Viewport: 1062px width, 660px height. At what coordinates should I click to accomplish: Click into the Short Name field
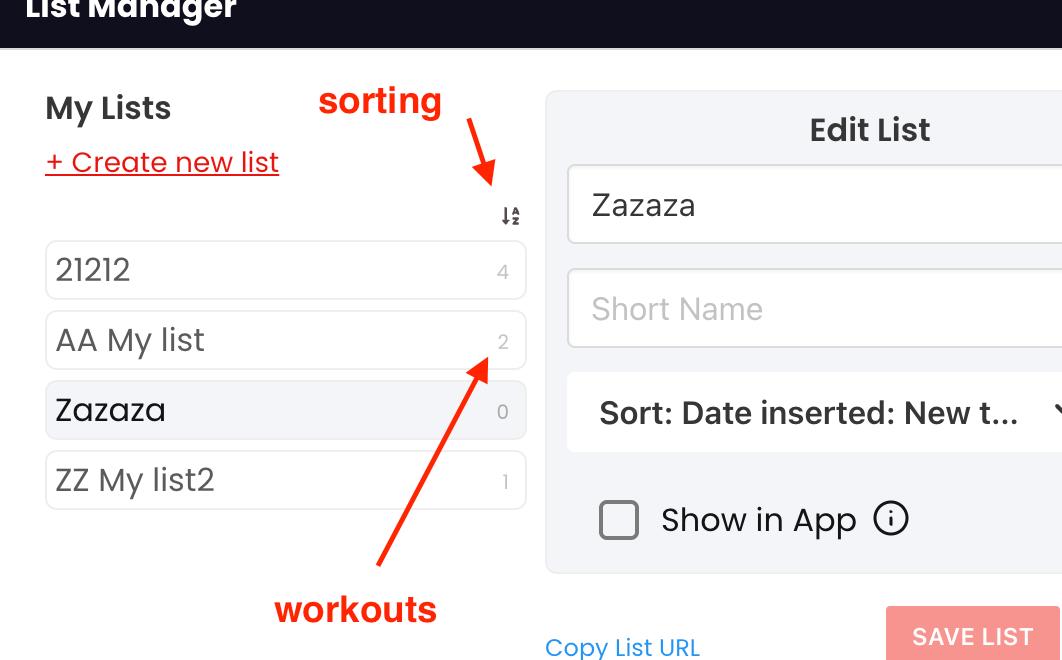tap(814, 308)
